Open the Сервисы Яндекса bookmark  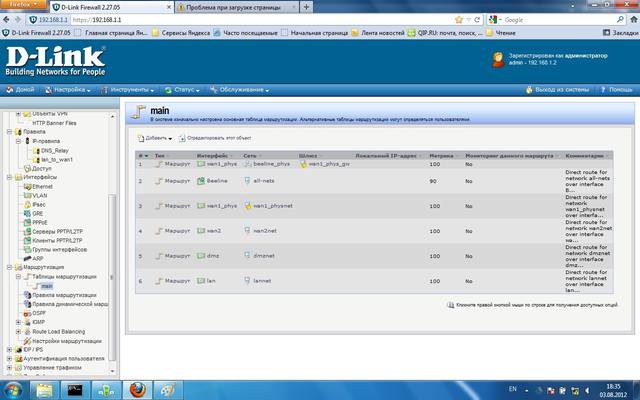click(181, 33)
